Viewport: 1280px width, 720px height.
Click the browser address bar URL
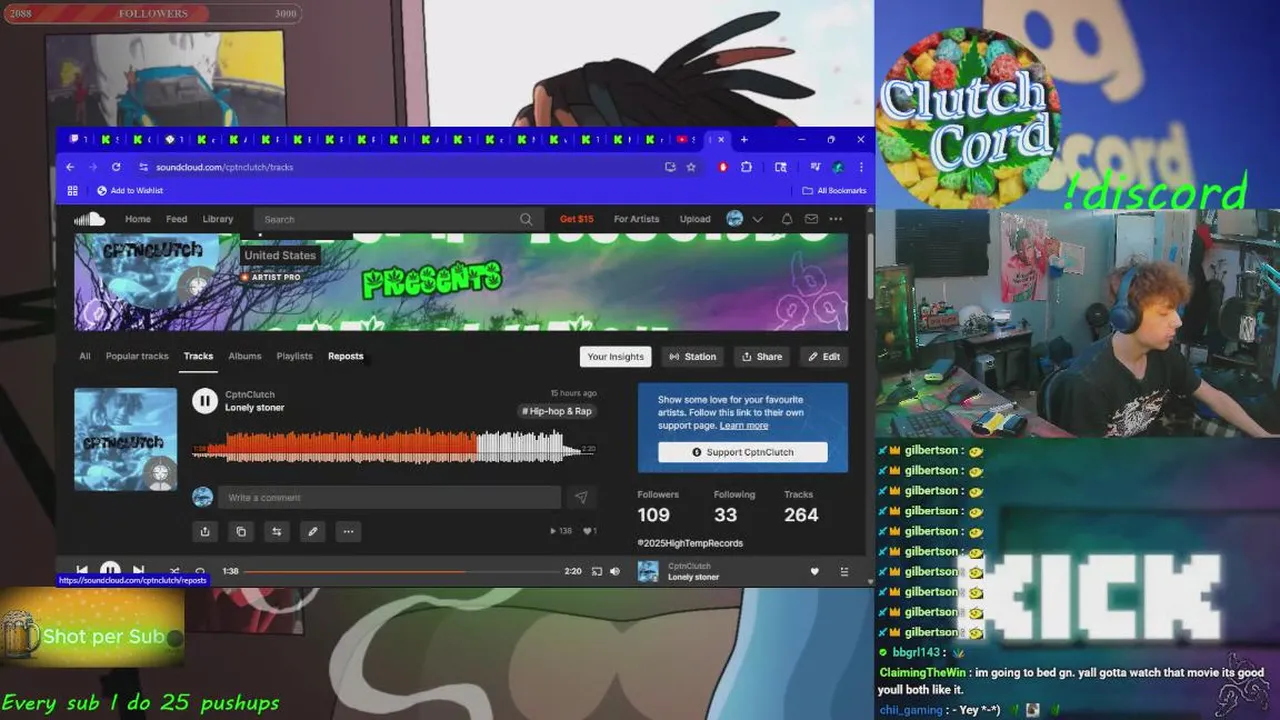(225, 167)
